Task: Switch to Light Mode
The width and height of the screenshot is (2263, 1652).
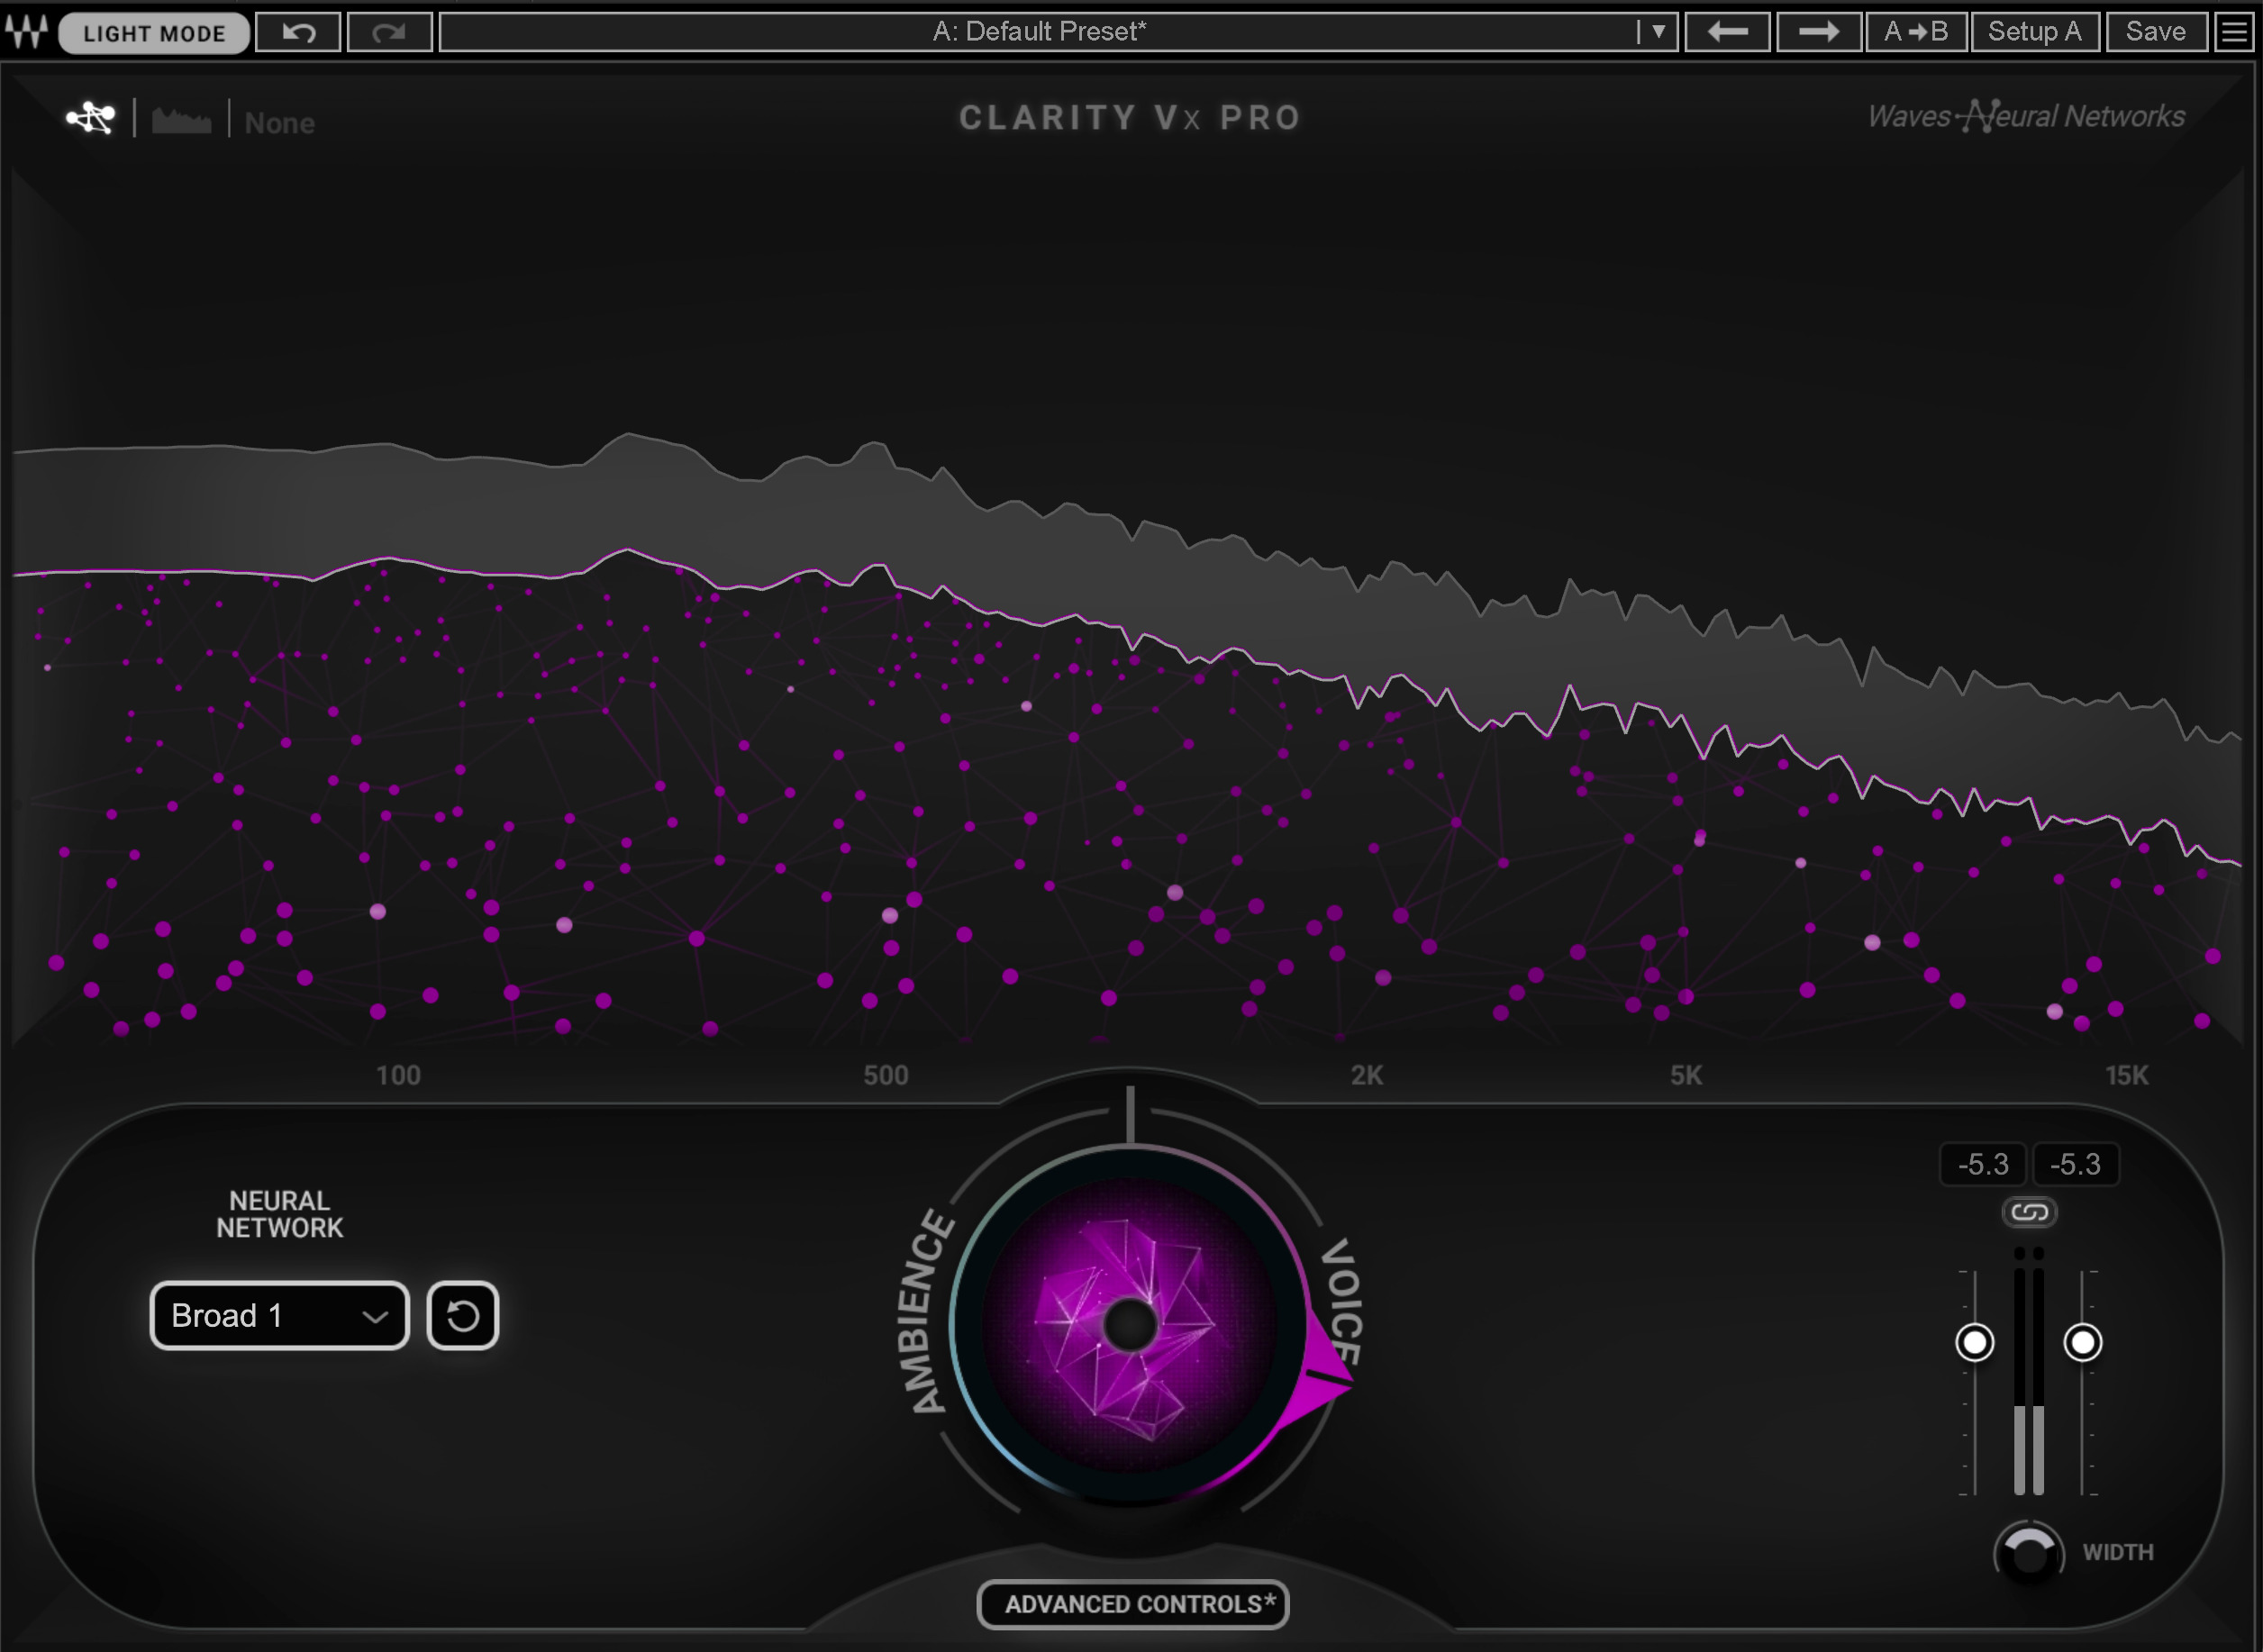Action: click(x=154, y=33)
